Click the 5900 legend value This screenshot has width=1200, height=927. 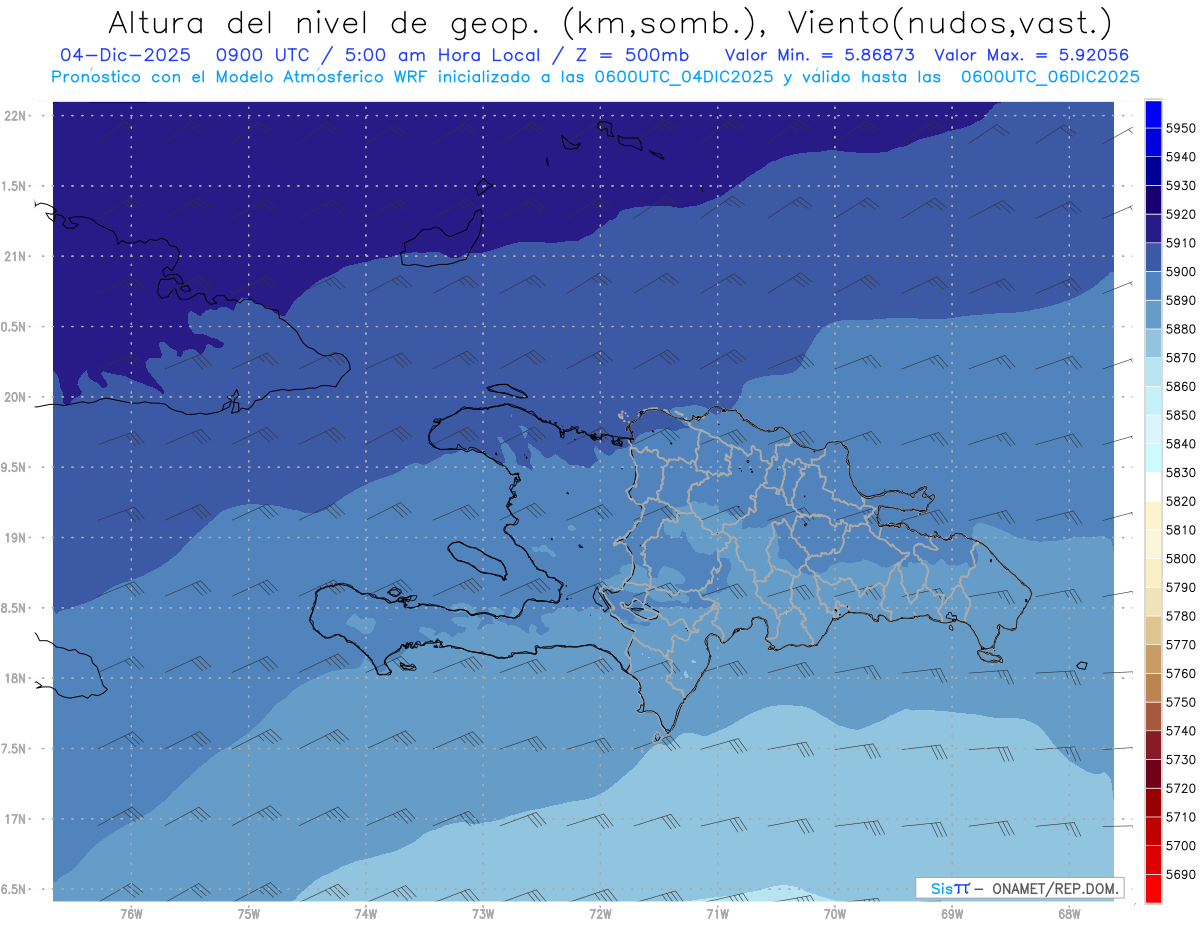1181,271
